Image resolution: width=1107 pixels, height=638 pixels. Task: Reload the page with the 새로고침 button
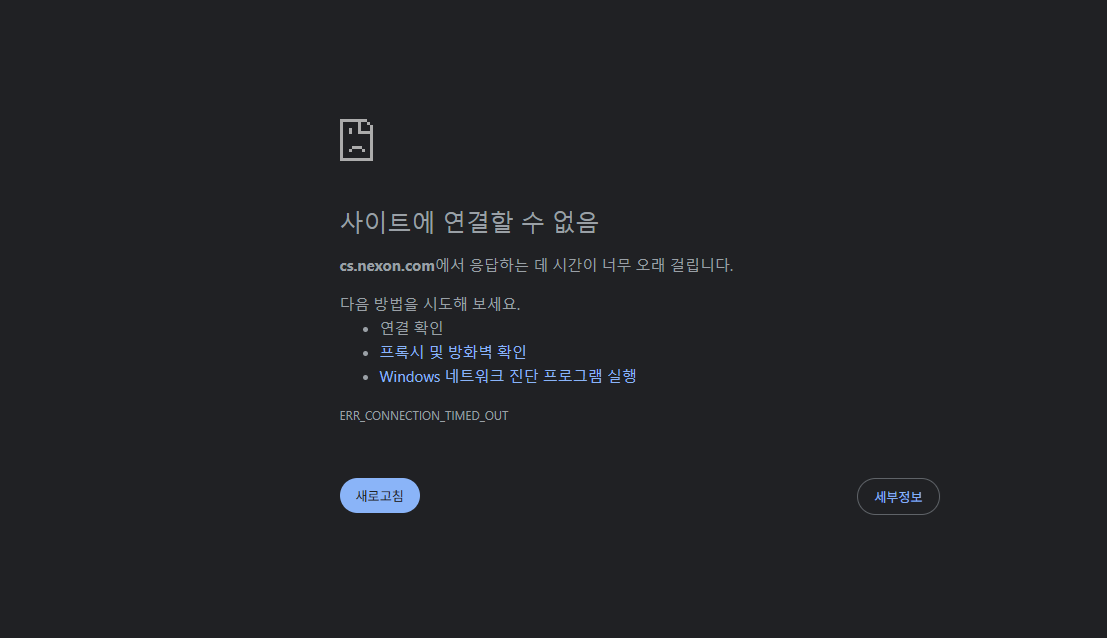click(380, 496)
